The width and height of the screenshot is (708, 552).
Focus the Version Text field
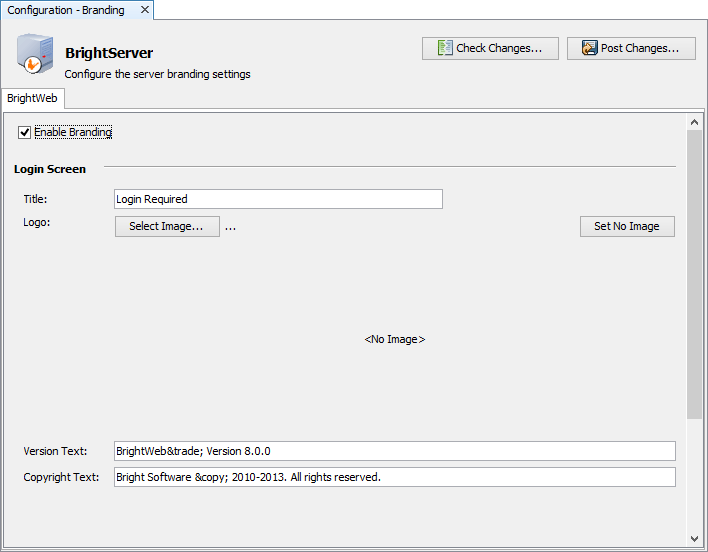pos(394,451)
